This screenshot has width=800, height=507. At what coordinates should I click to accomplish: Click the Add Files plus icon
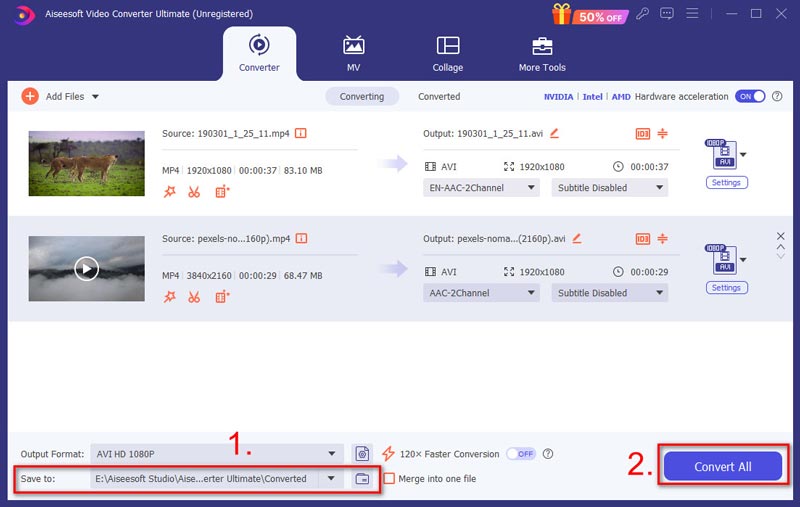pyautogui.click(x=30, y=96)
